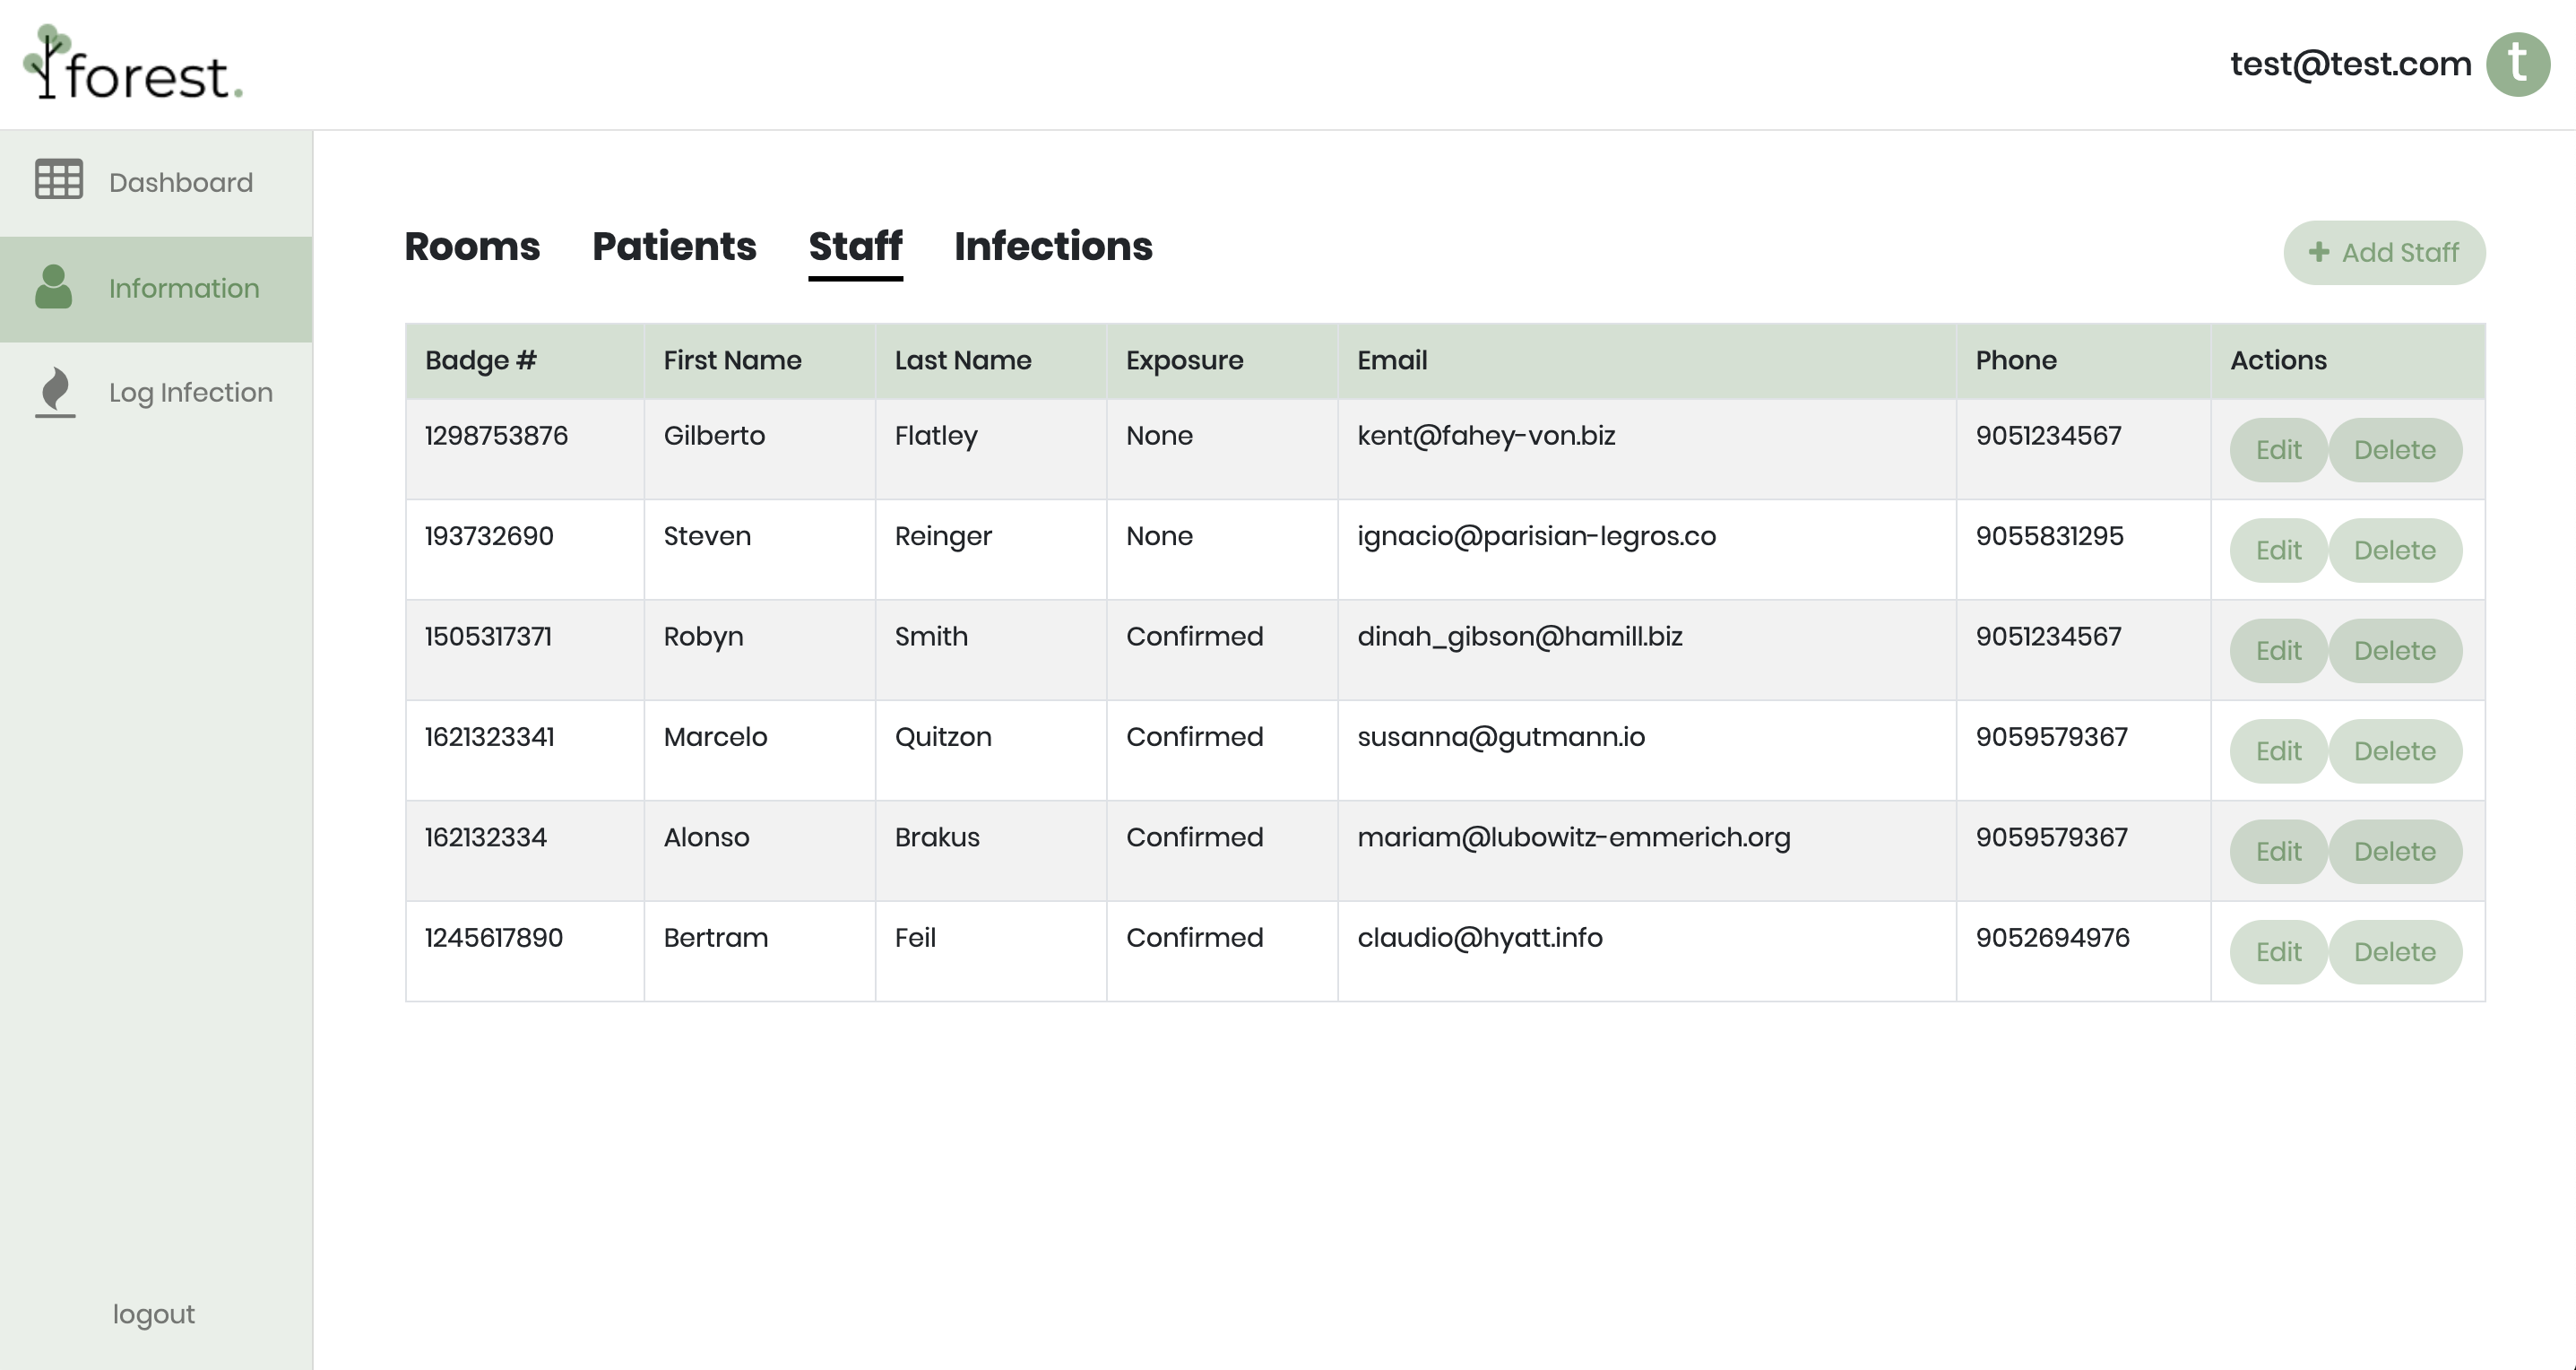
Task: Open the user avatar circle
Action: (x=2517, y=64)
